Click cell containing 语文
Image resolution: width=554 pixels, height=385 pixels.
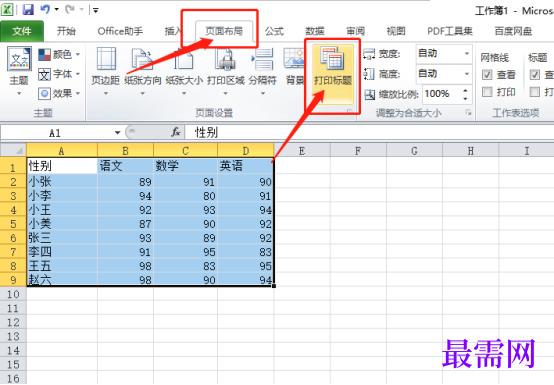125,166
